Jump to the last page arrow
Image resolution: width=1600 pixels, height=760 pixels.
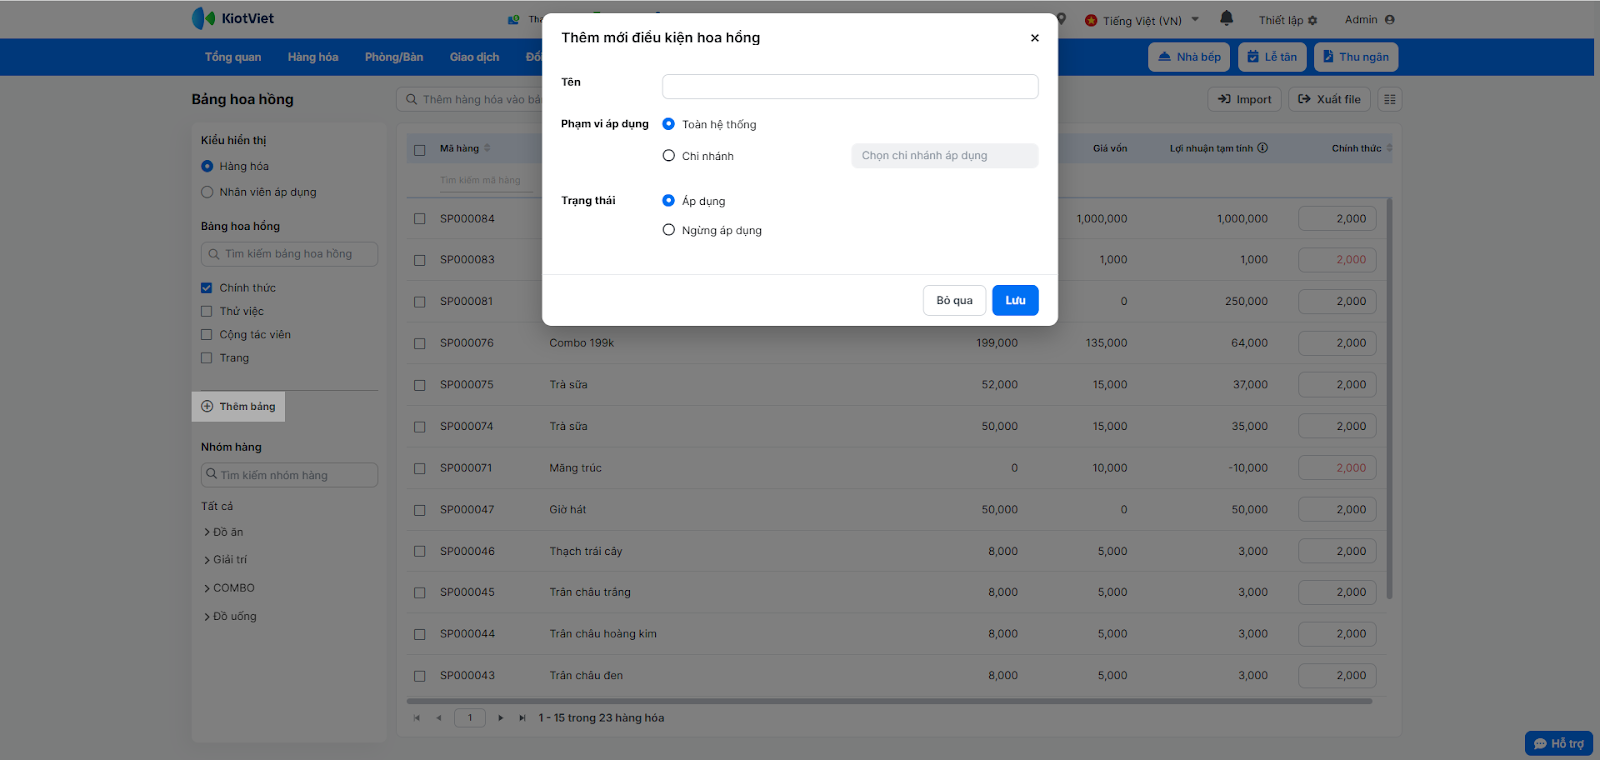[x=522, y=718]
